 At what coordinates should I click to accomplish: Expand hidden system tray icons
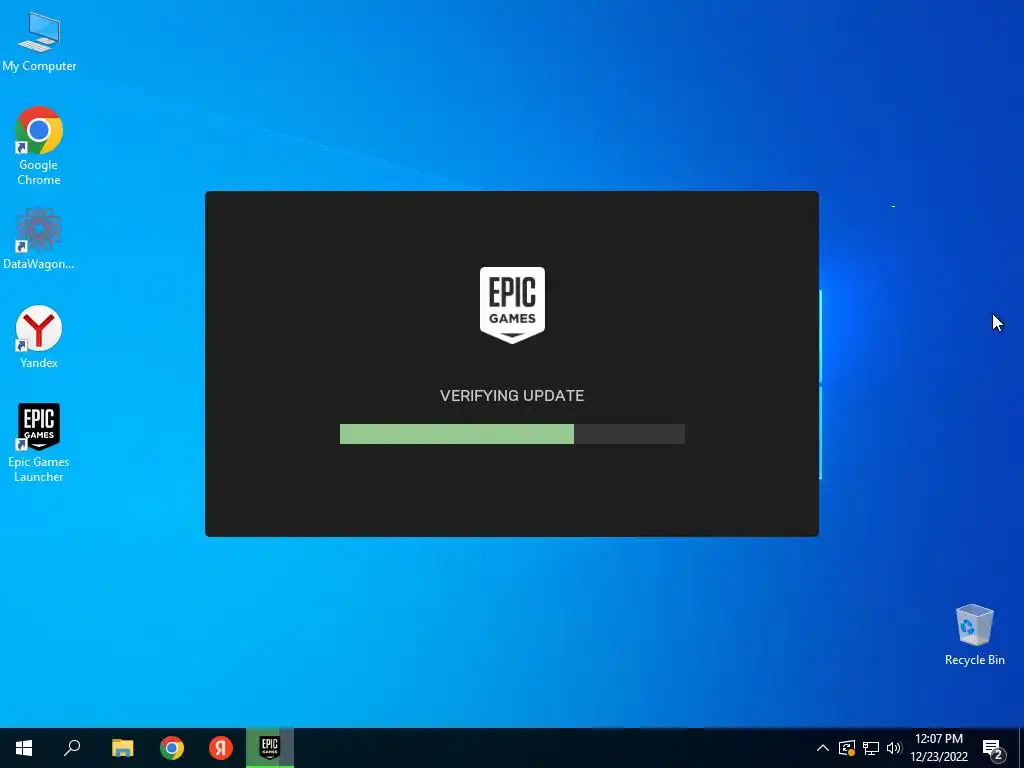[823, 748]
